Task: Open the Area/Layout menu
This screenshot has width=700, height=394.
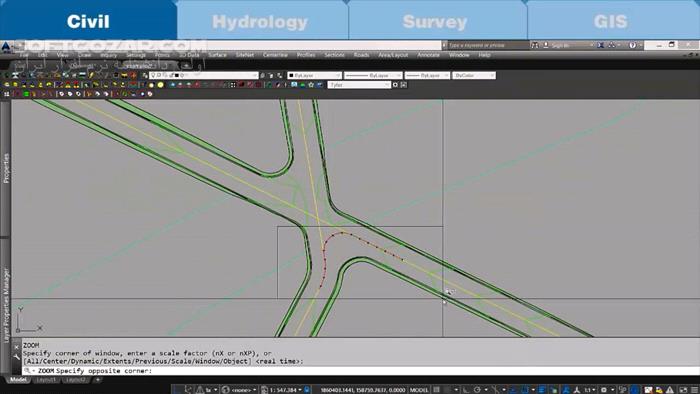Action: pyautogui.click(x=393, y=55)
